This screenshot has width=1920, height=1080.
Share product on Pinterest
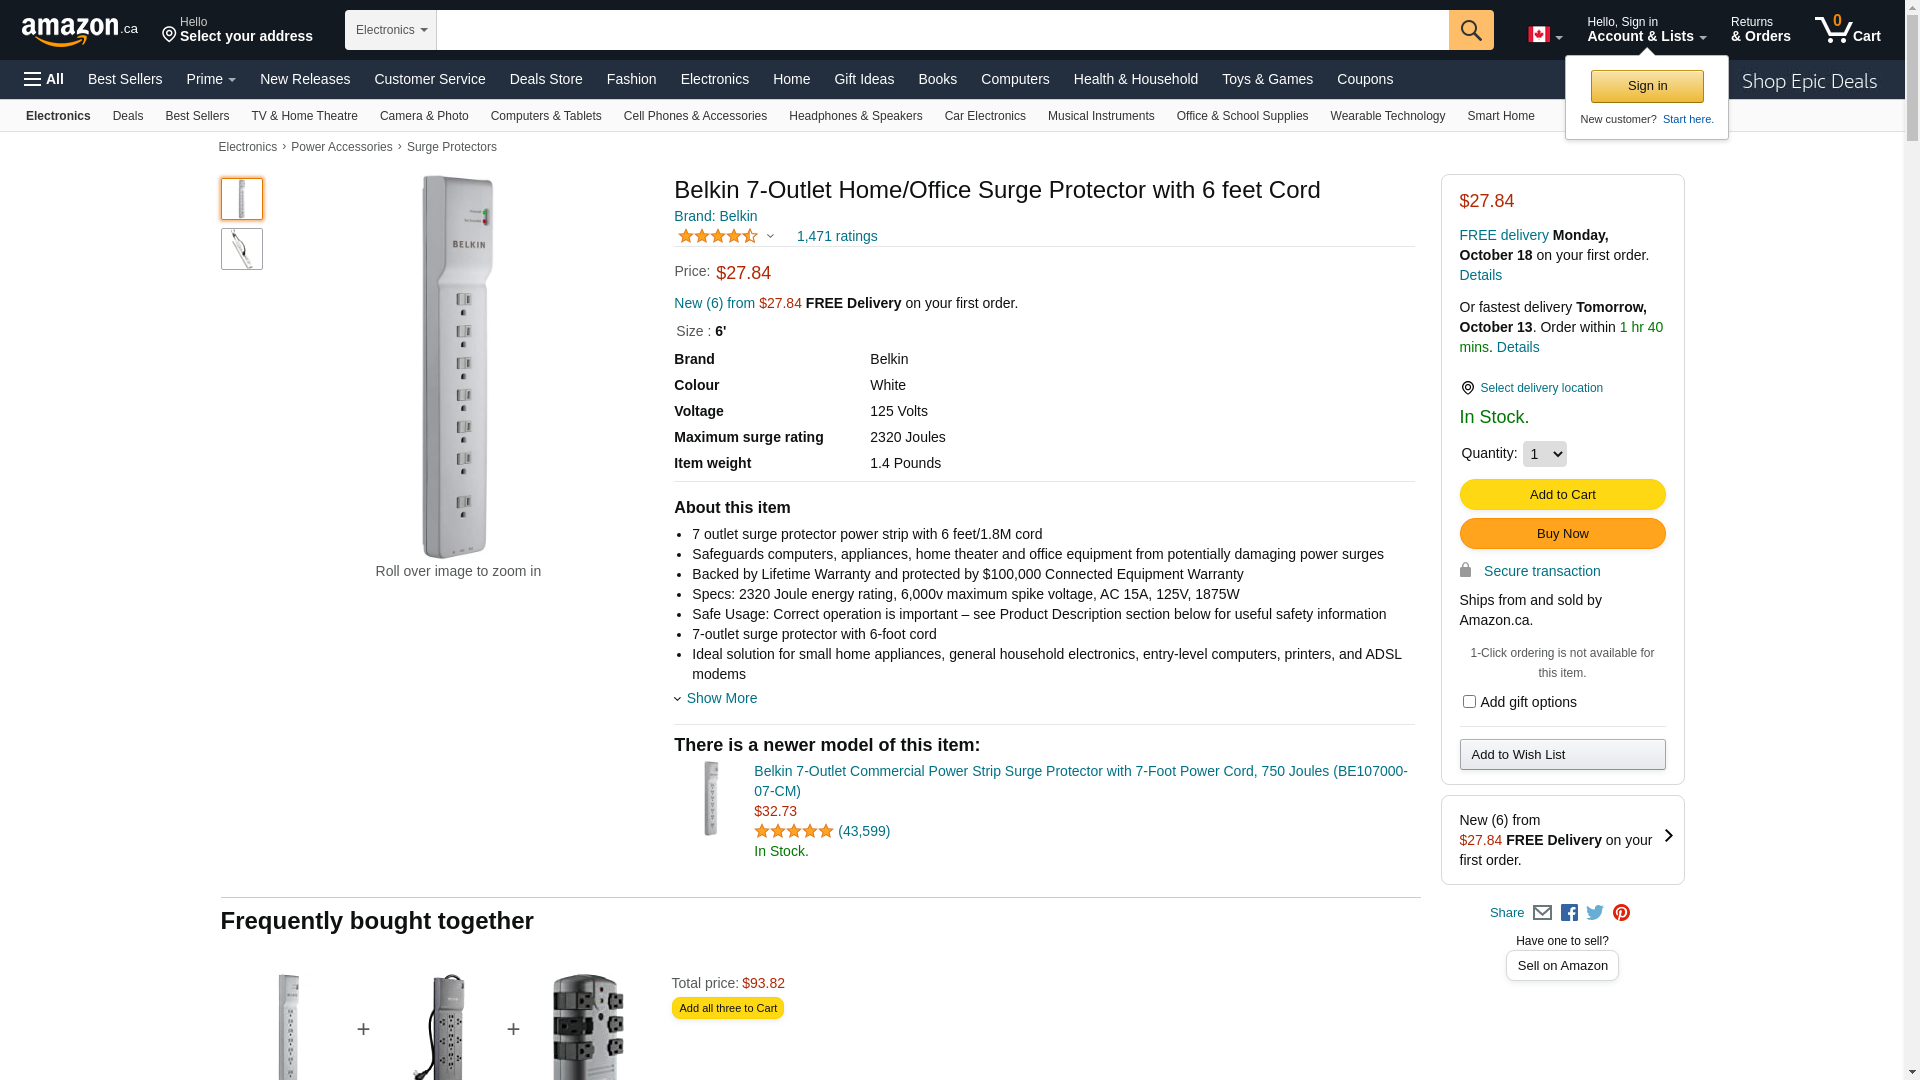point(1621,913)
